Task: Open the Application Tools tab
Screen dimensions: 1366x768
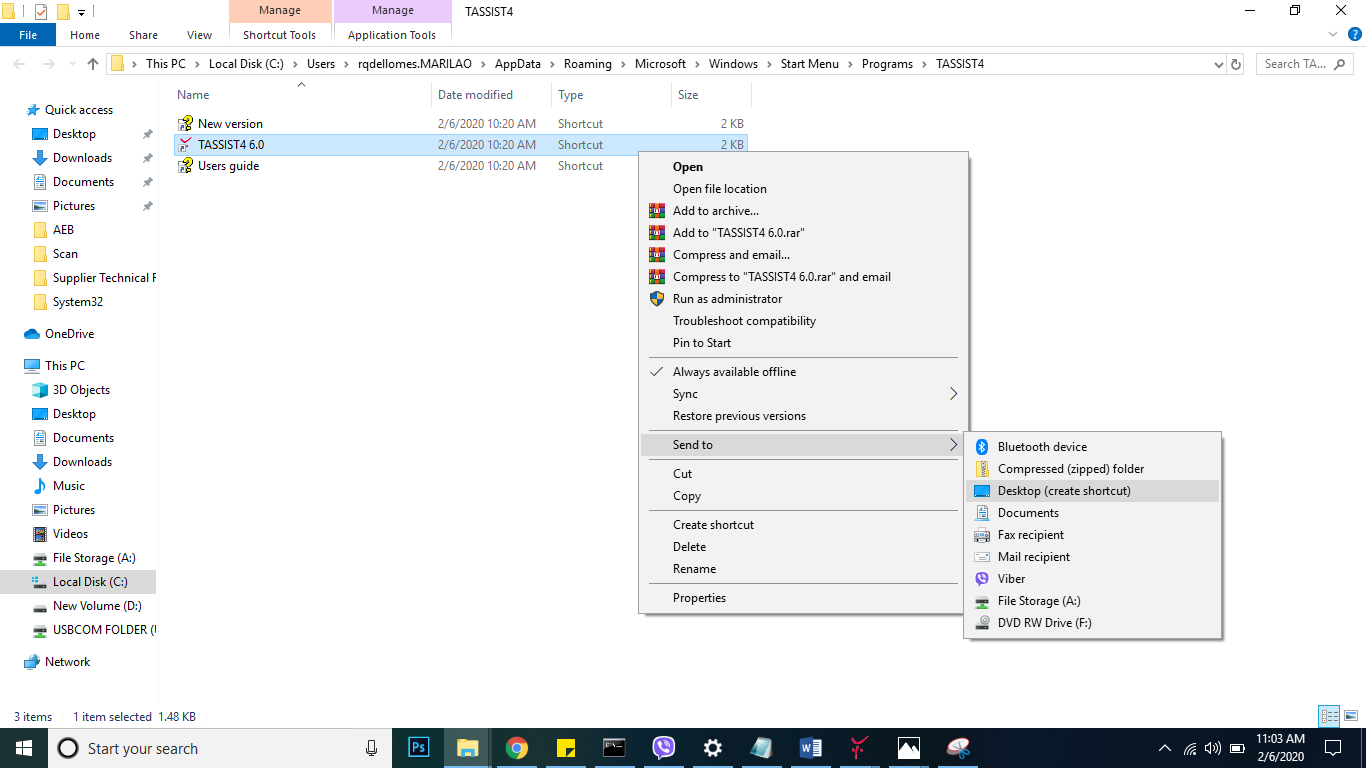Action: click(x=392, y=35)
